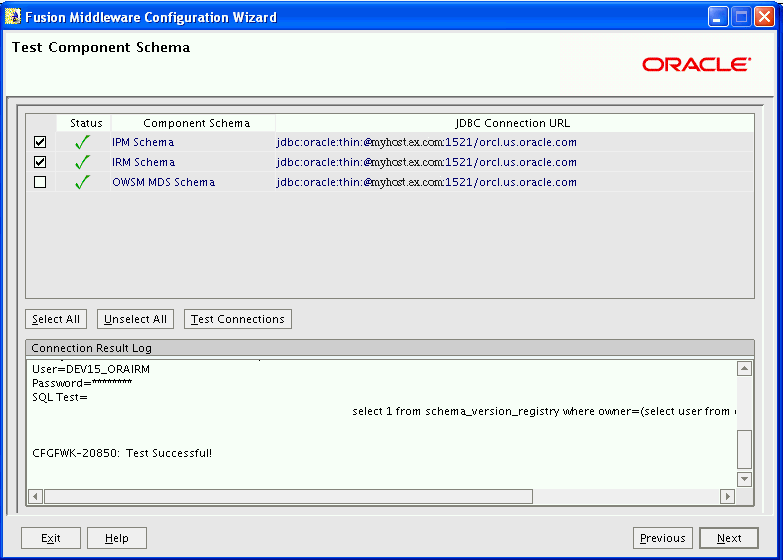Click the JDBC URL of OWSM MDS Schema
Image resolution: width=783 pixels, height=560 pixels.
point(426,182)
